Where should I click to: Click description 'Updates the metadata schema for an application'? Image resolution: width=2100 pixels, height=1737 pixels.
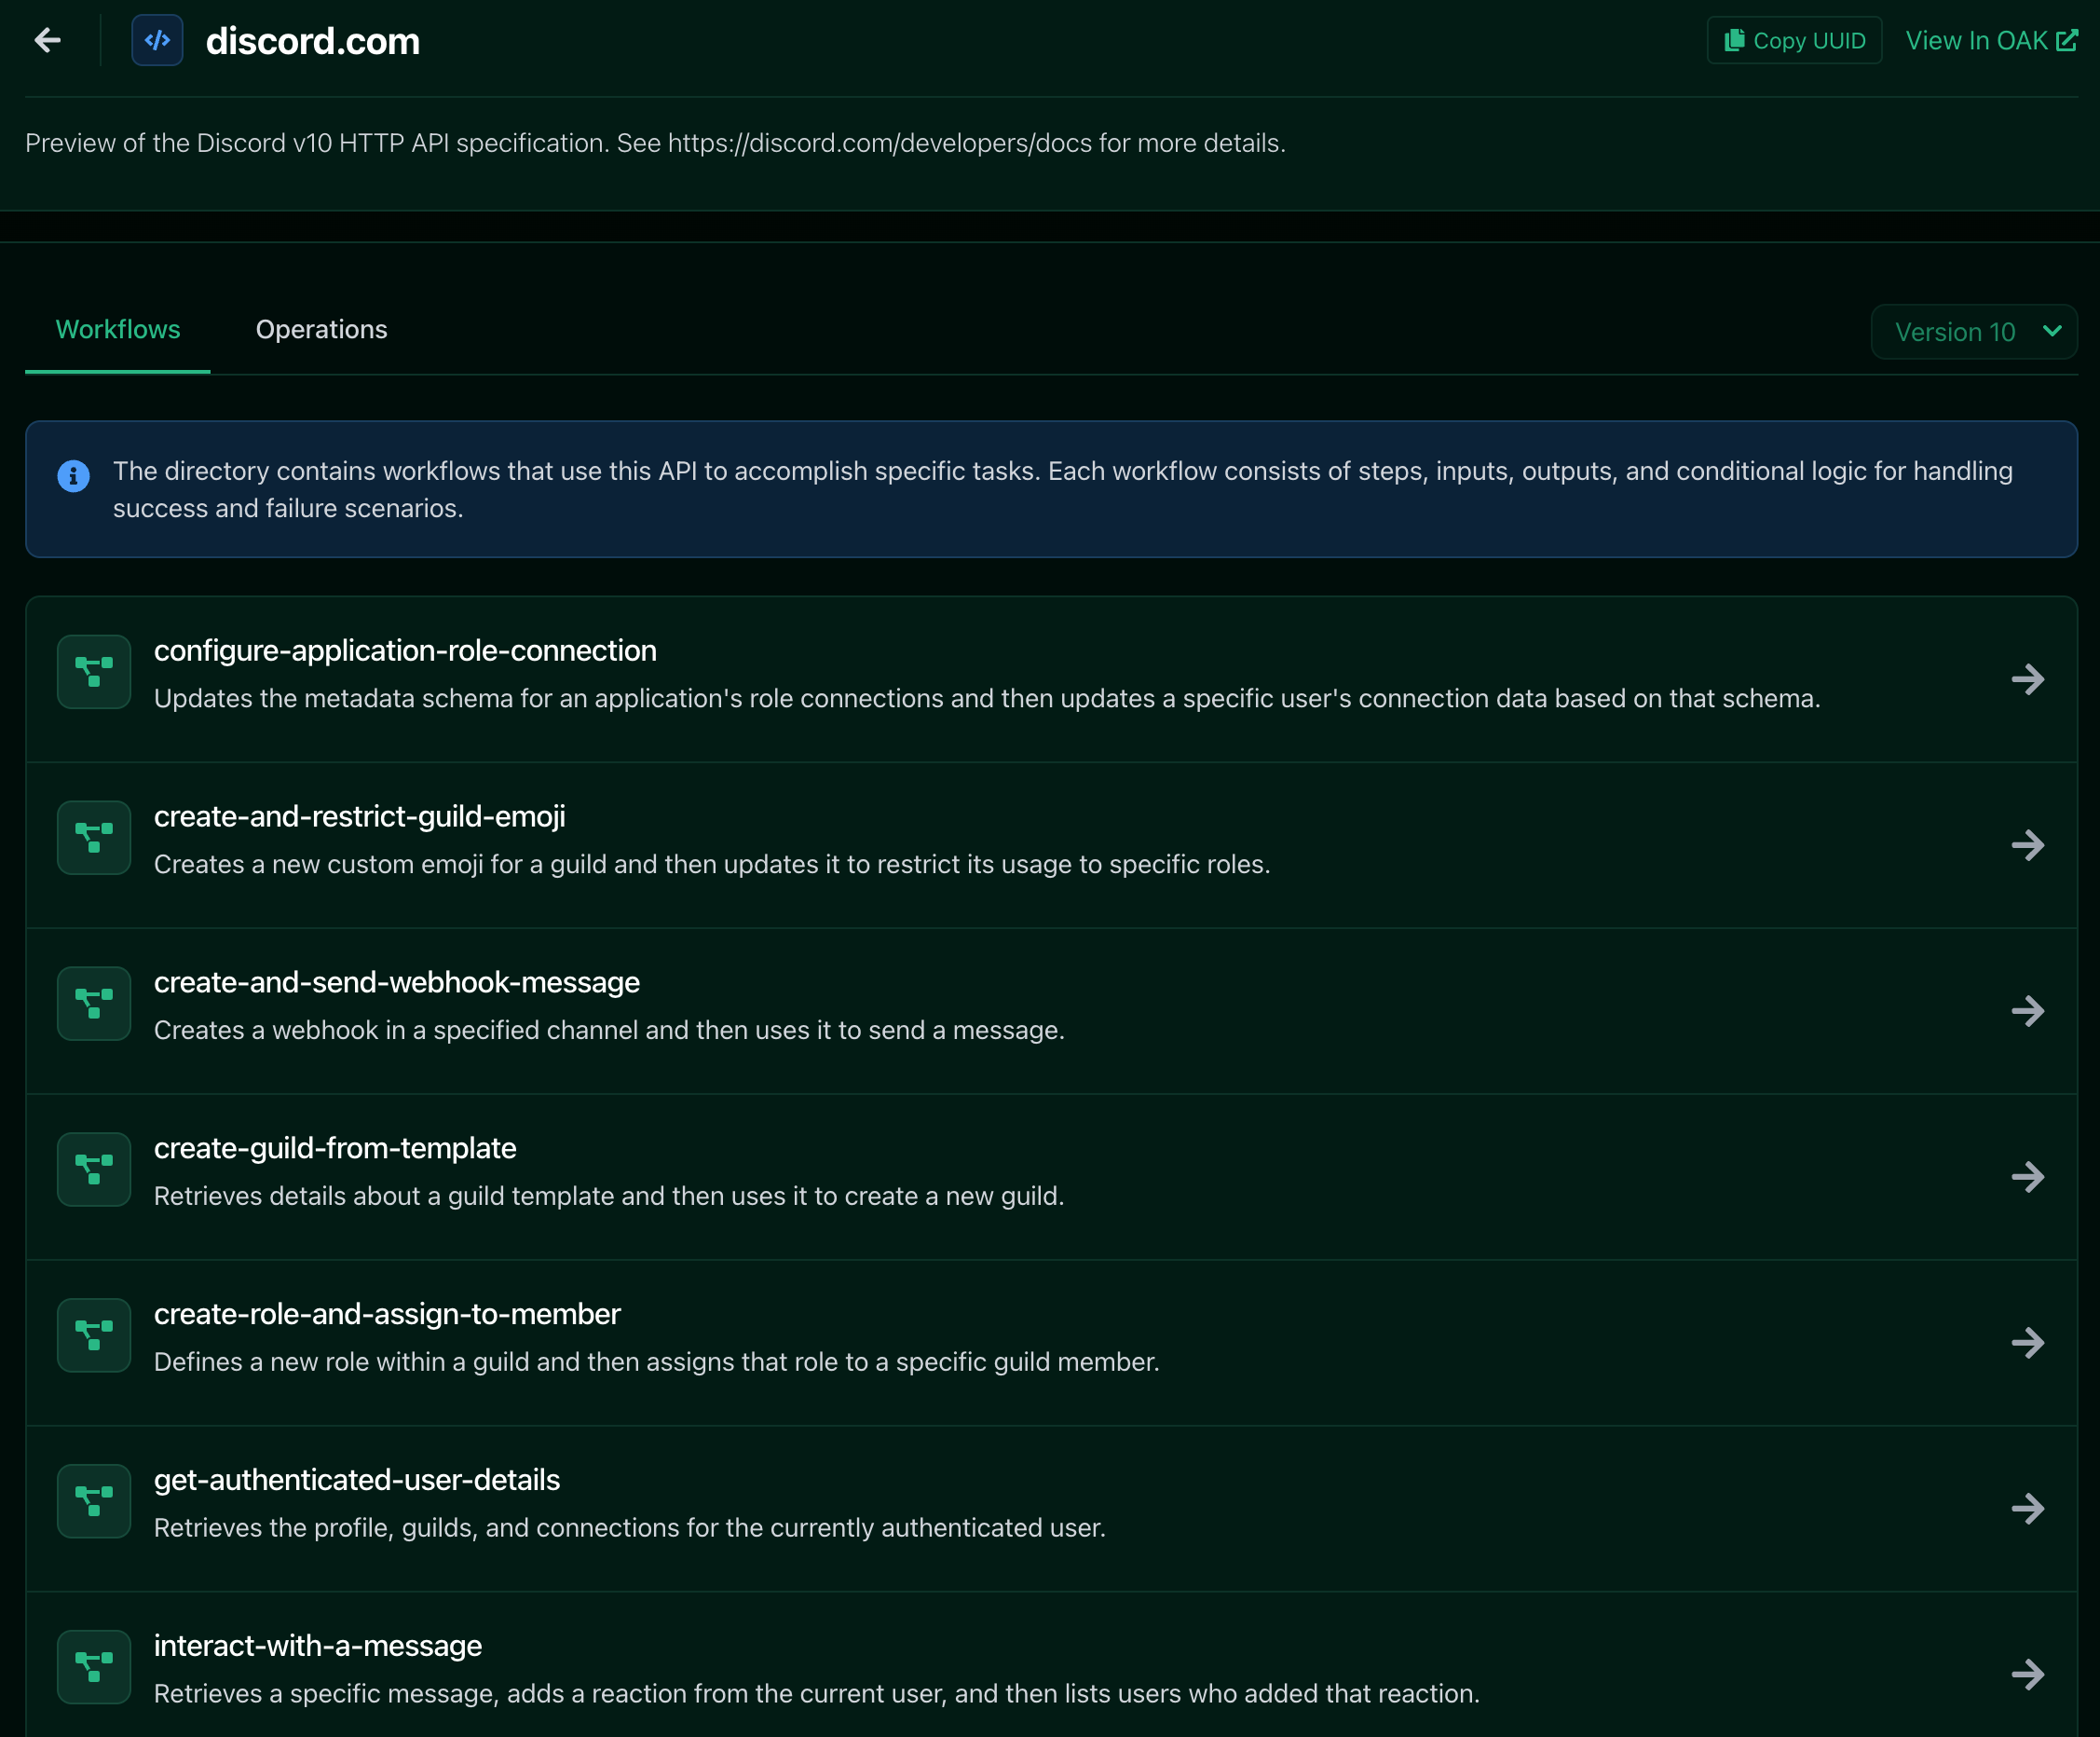click(987, 699)
